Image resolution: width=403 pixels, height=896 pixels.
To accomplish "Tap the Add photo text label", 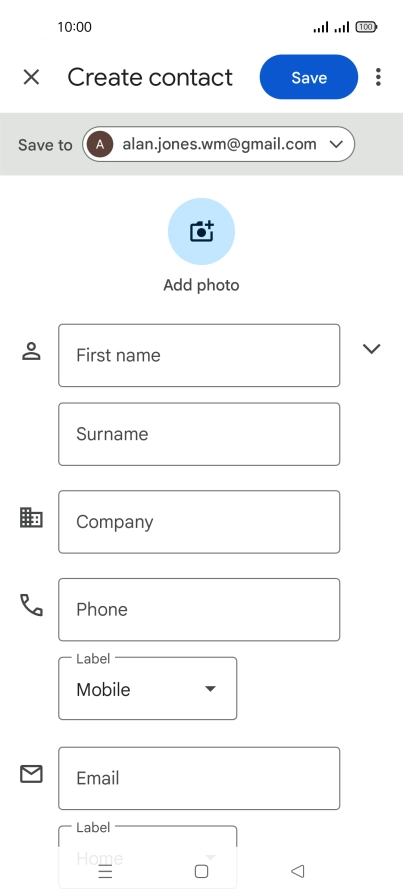I will pyautogui.click(x=201, y=285).
